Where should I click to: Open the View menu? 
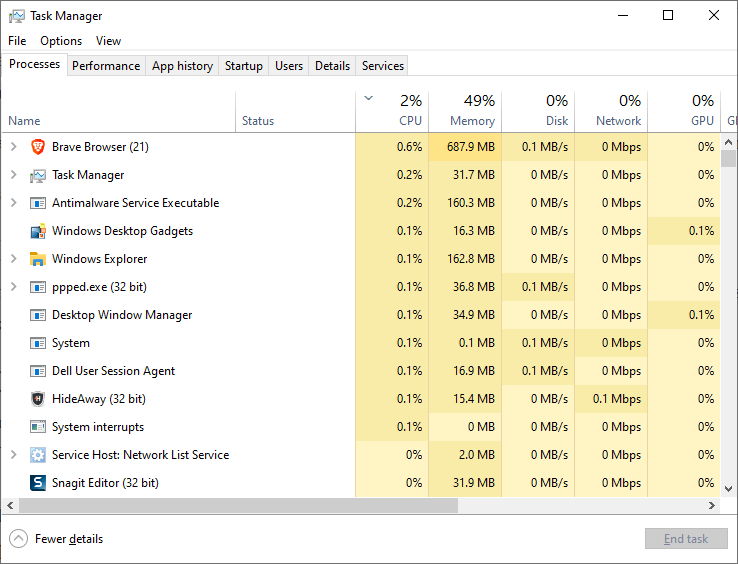click(x=108, y=41)
